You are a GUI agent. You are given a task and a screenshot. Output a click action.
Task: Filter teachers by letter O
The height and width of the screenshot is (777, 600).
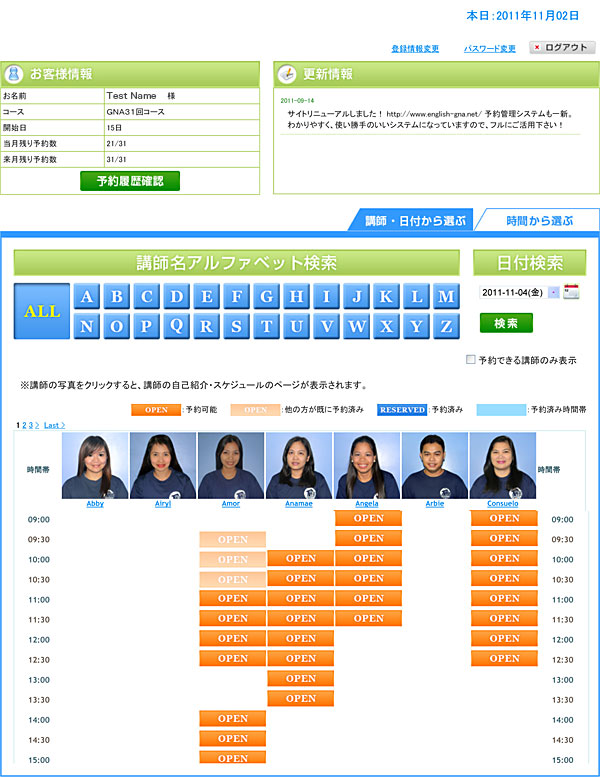(116, 326)
